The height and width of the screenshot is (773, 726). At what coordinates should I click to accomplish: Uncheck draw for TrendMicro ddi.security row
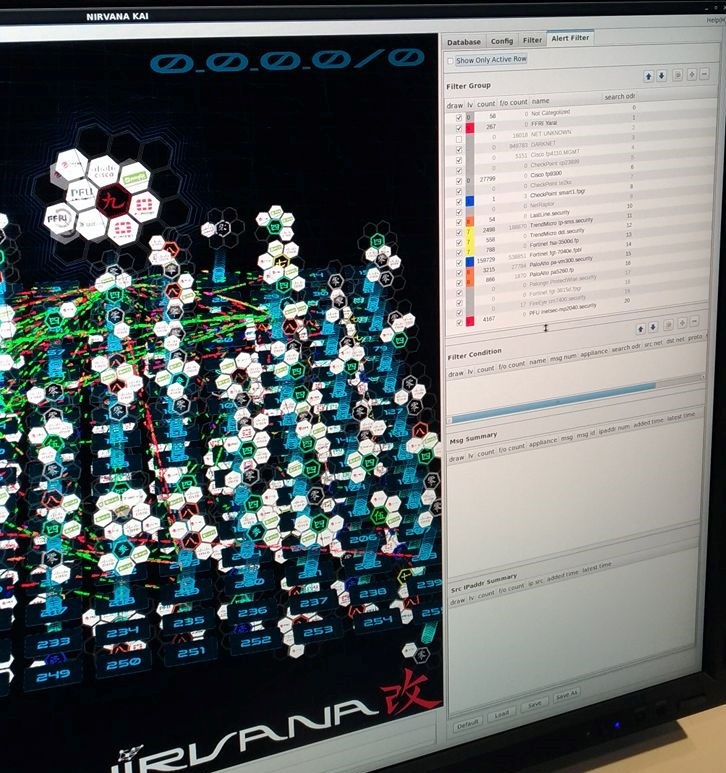(x=459, y=242)
